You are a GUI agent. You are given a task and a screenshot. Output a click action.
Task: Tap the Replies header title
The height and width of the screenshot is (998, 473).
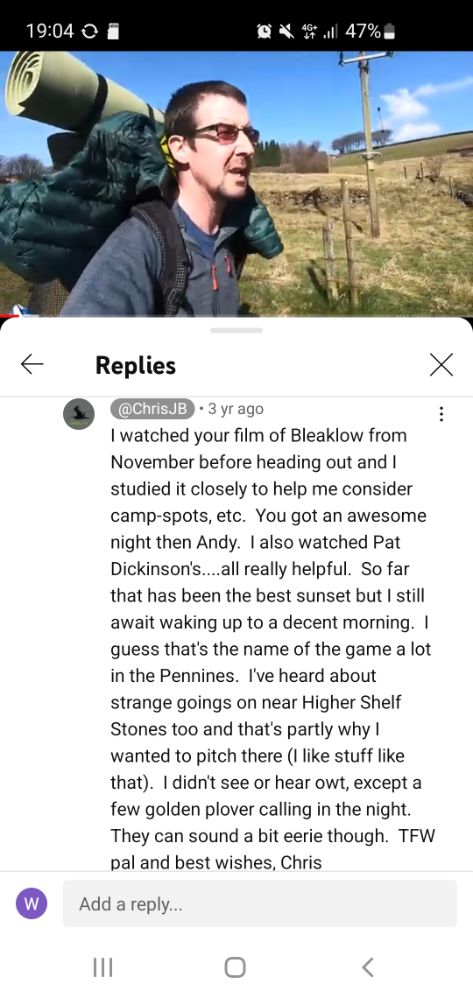point(136,365)
